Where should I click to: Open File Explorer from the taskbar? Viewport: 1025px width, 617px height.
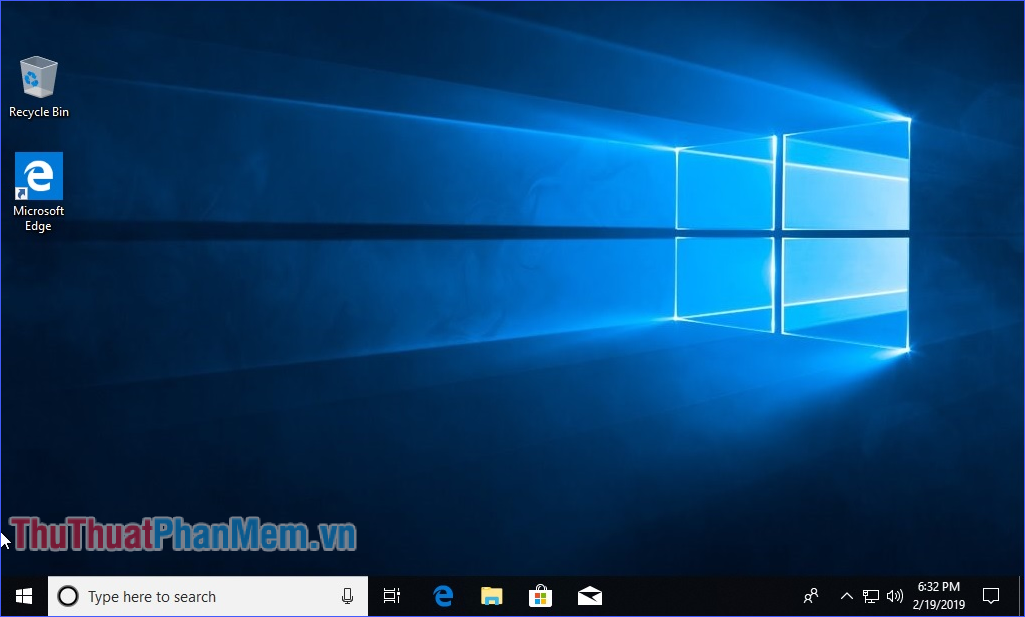click(x=491, y=595)
